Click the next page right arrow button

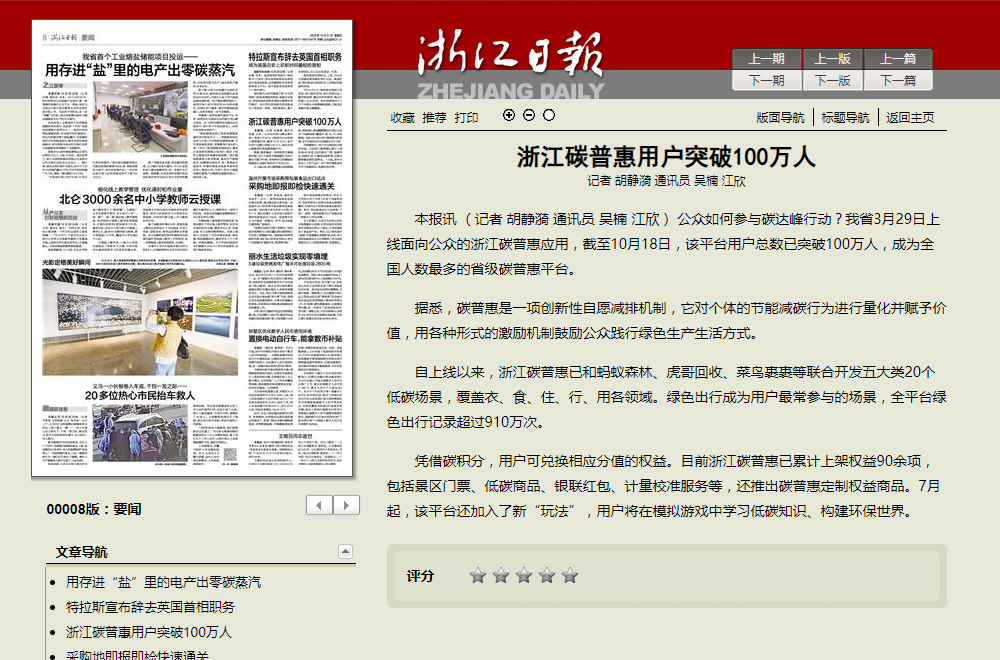tap(346, 505)
